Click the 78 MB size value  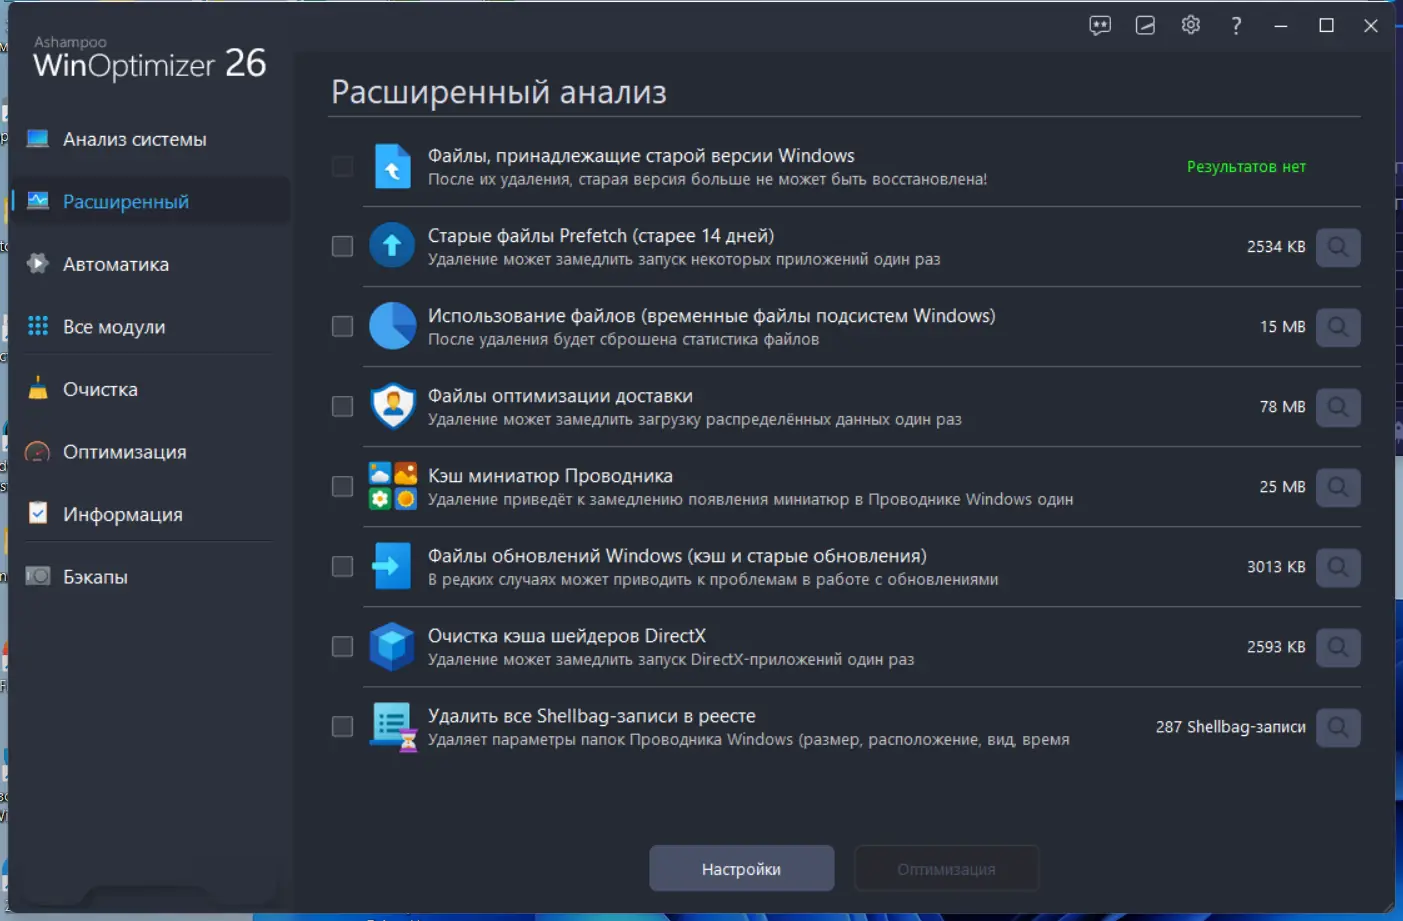pyautogui.click(x=1282, y=407)
